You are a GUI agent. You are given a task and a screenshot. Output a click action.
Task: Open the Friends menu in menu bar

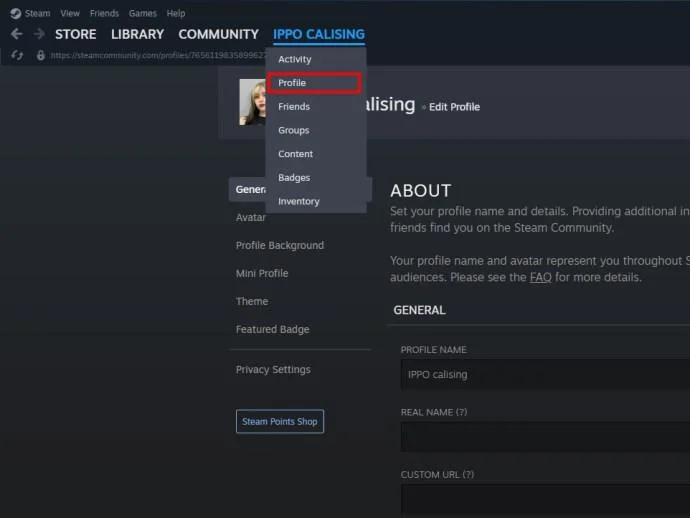coord(104,14)
